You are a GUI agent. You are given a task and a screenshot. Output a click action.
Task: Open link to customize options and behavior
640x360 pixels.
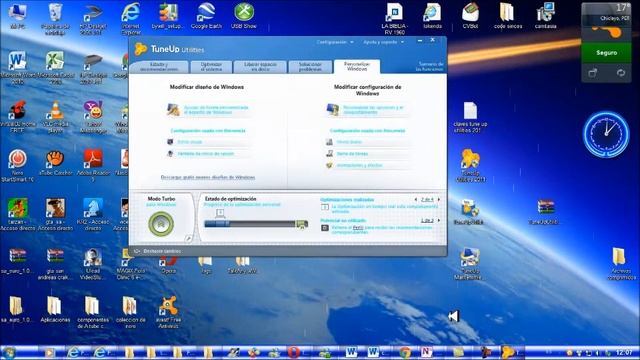[373, 109]
